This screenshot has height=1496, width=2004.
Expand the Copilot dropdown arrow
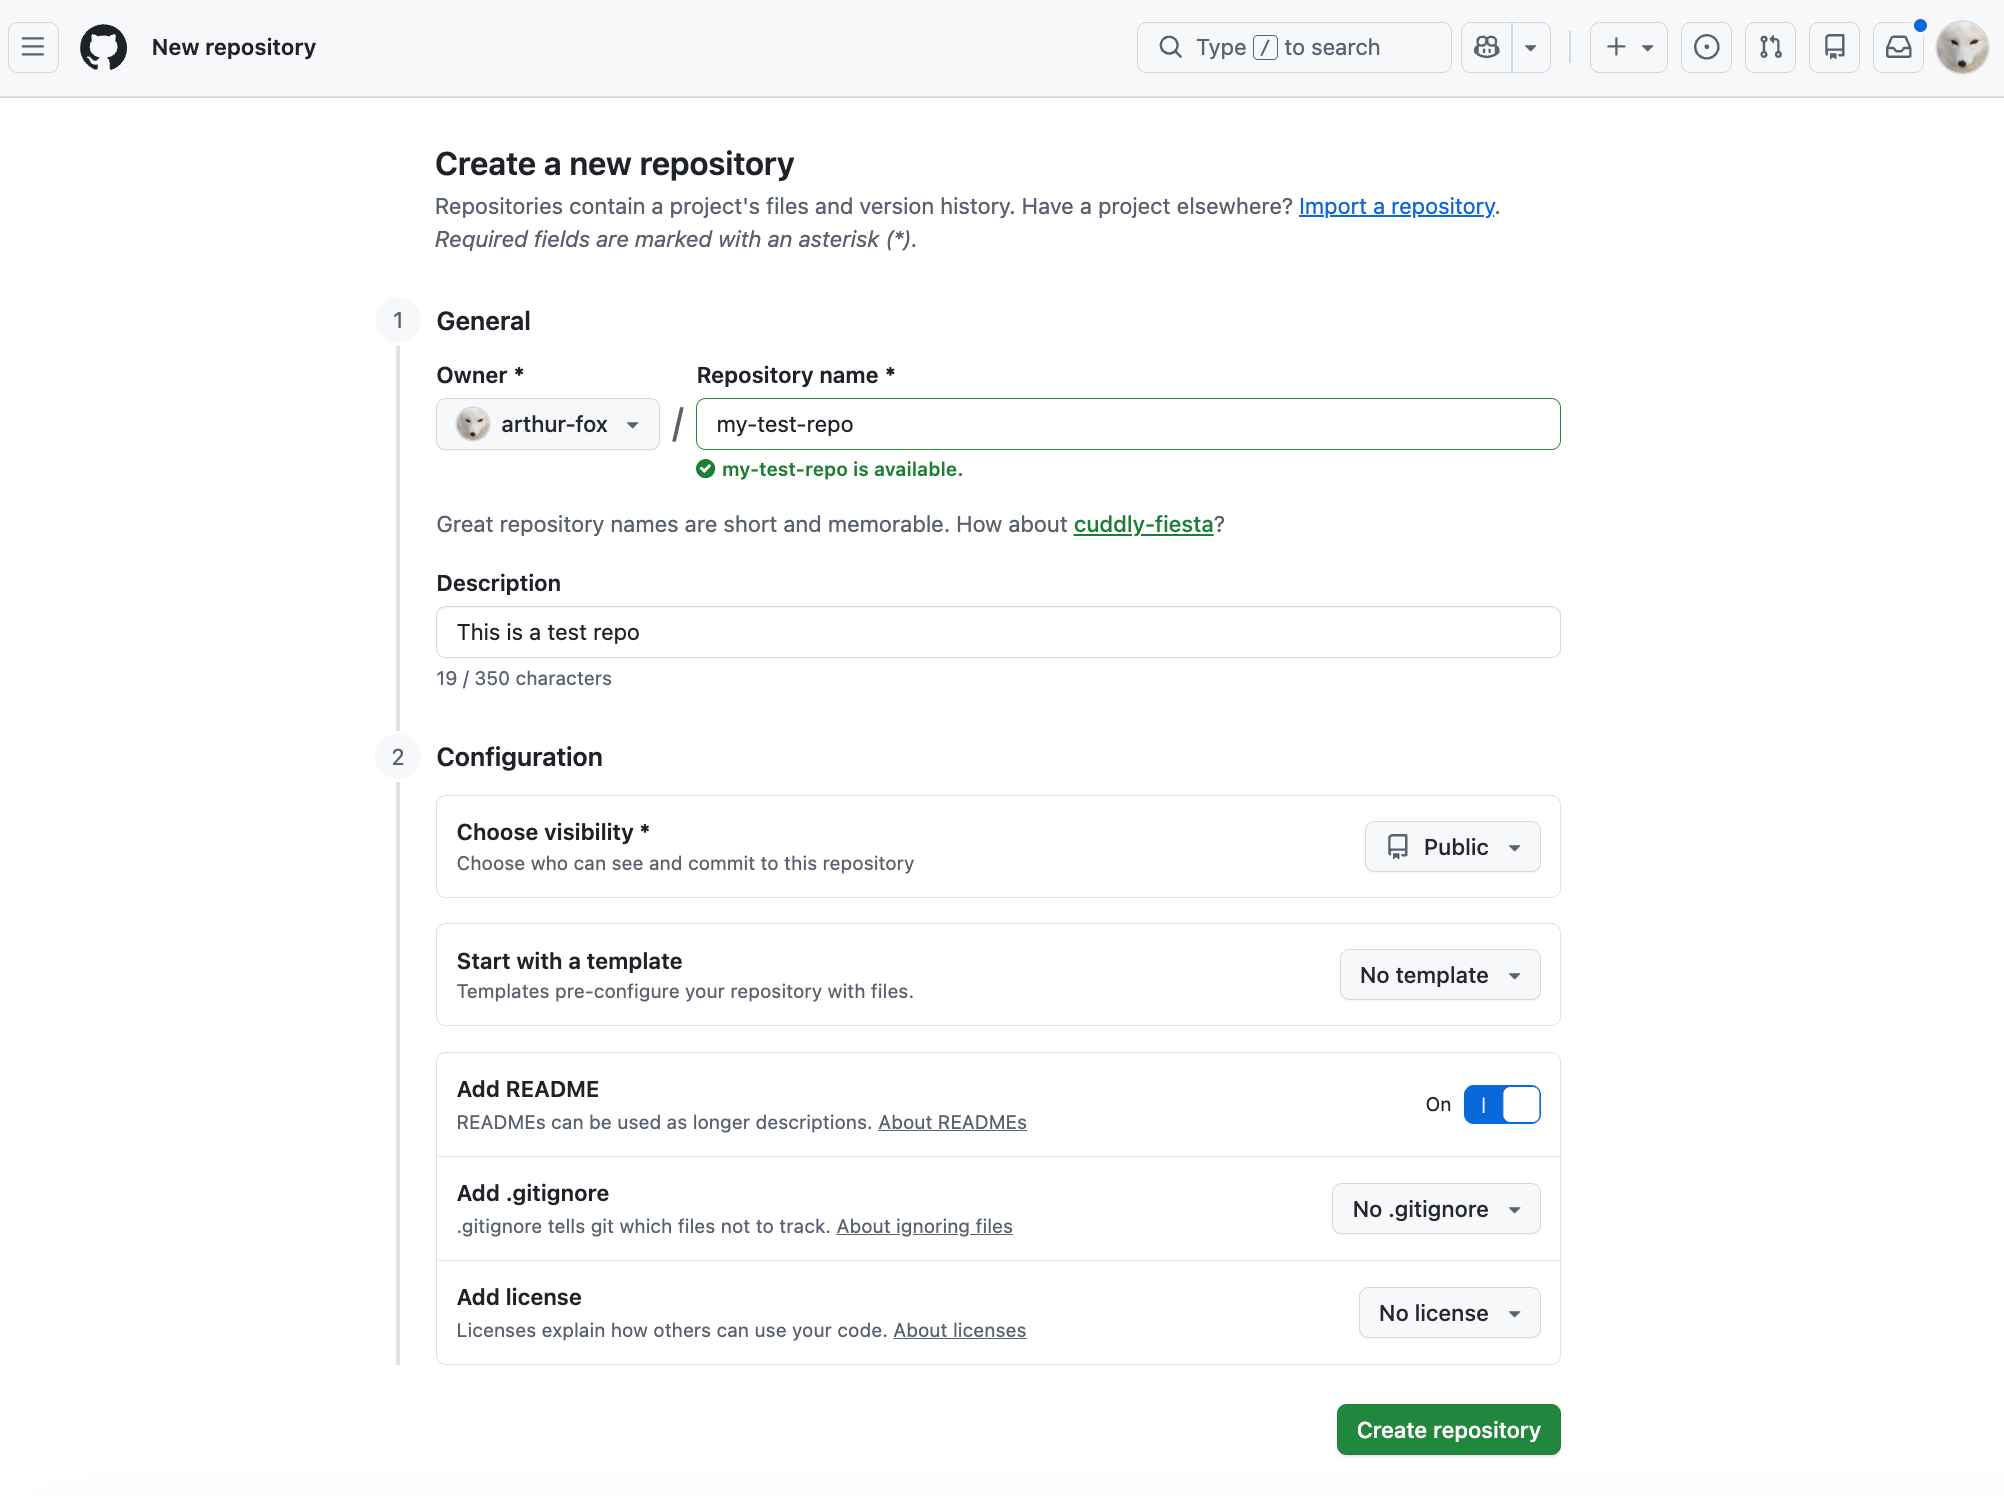[1530, 47]
